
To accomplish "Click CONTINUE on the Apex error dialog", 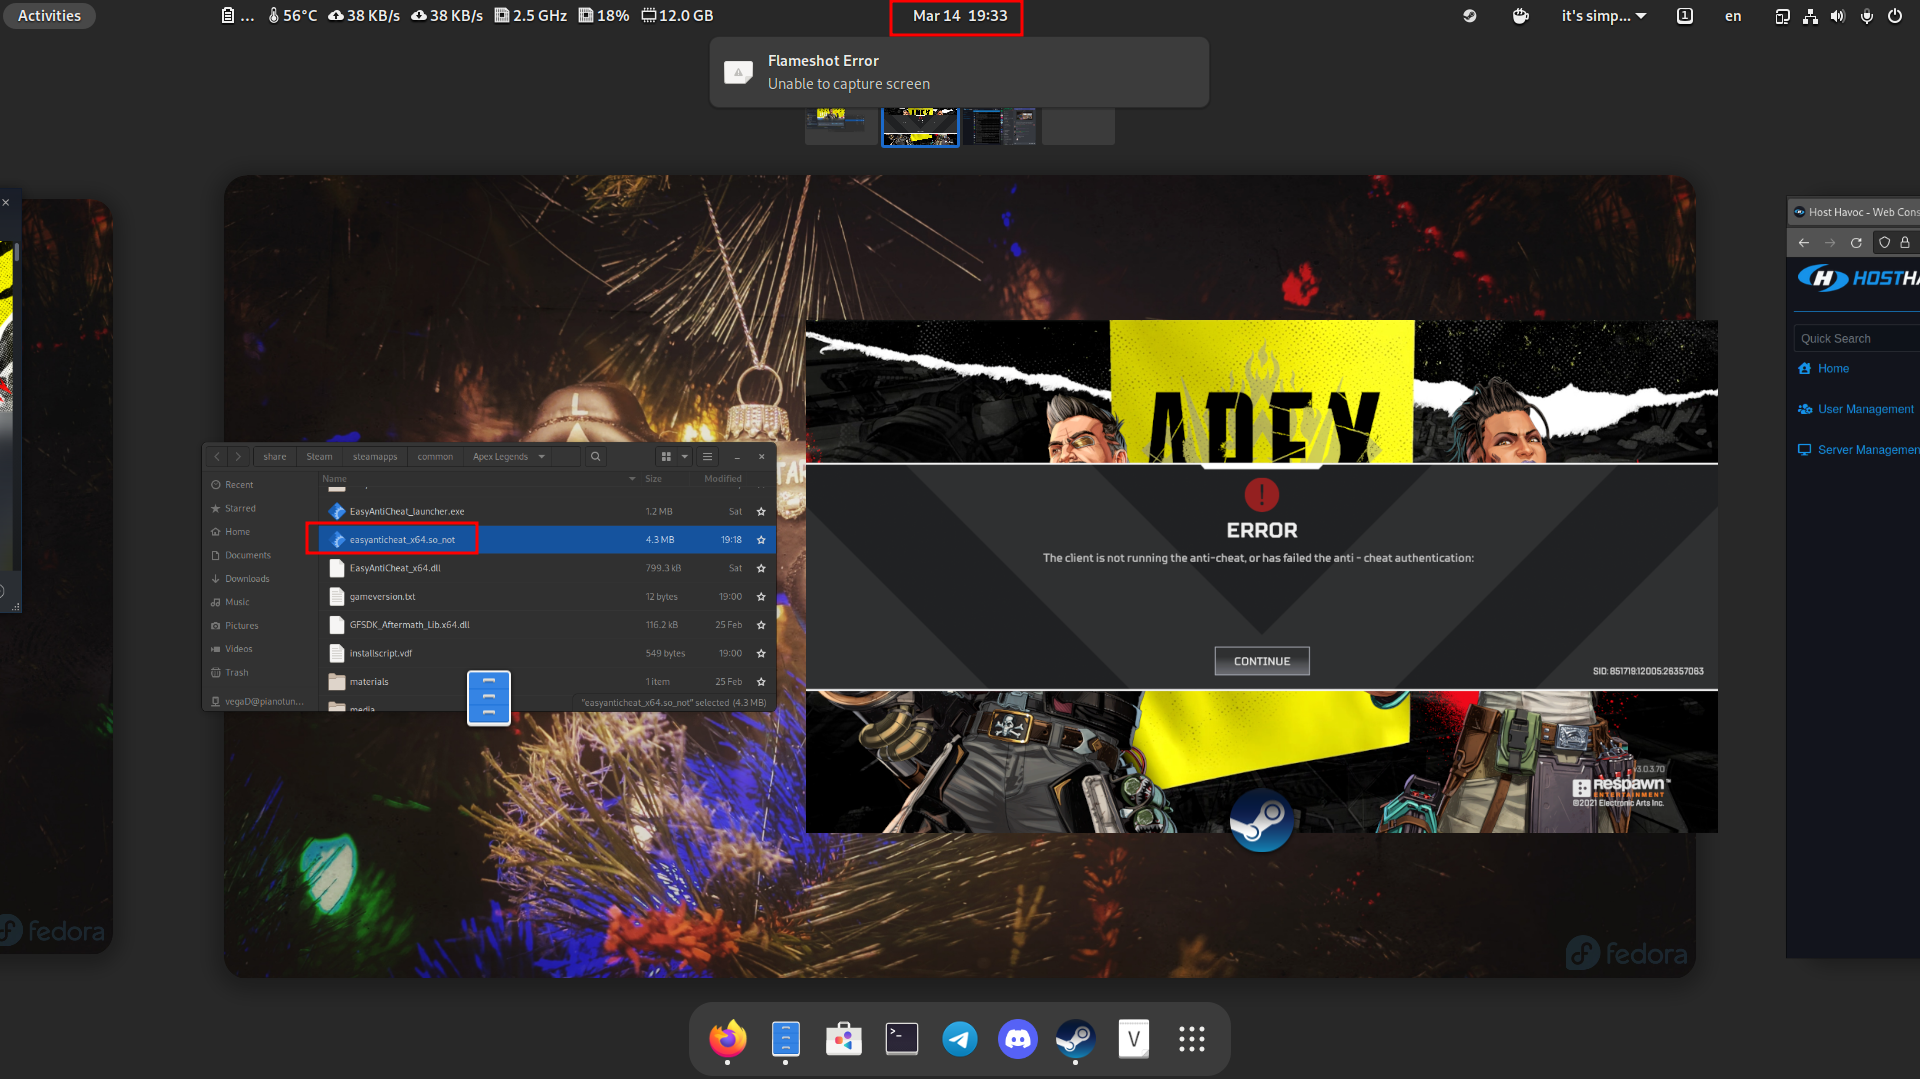I will [x=1262, y=661].
